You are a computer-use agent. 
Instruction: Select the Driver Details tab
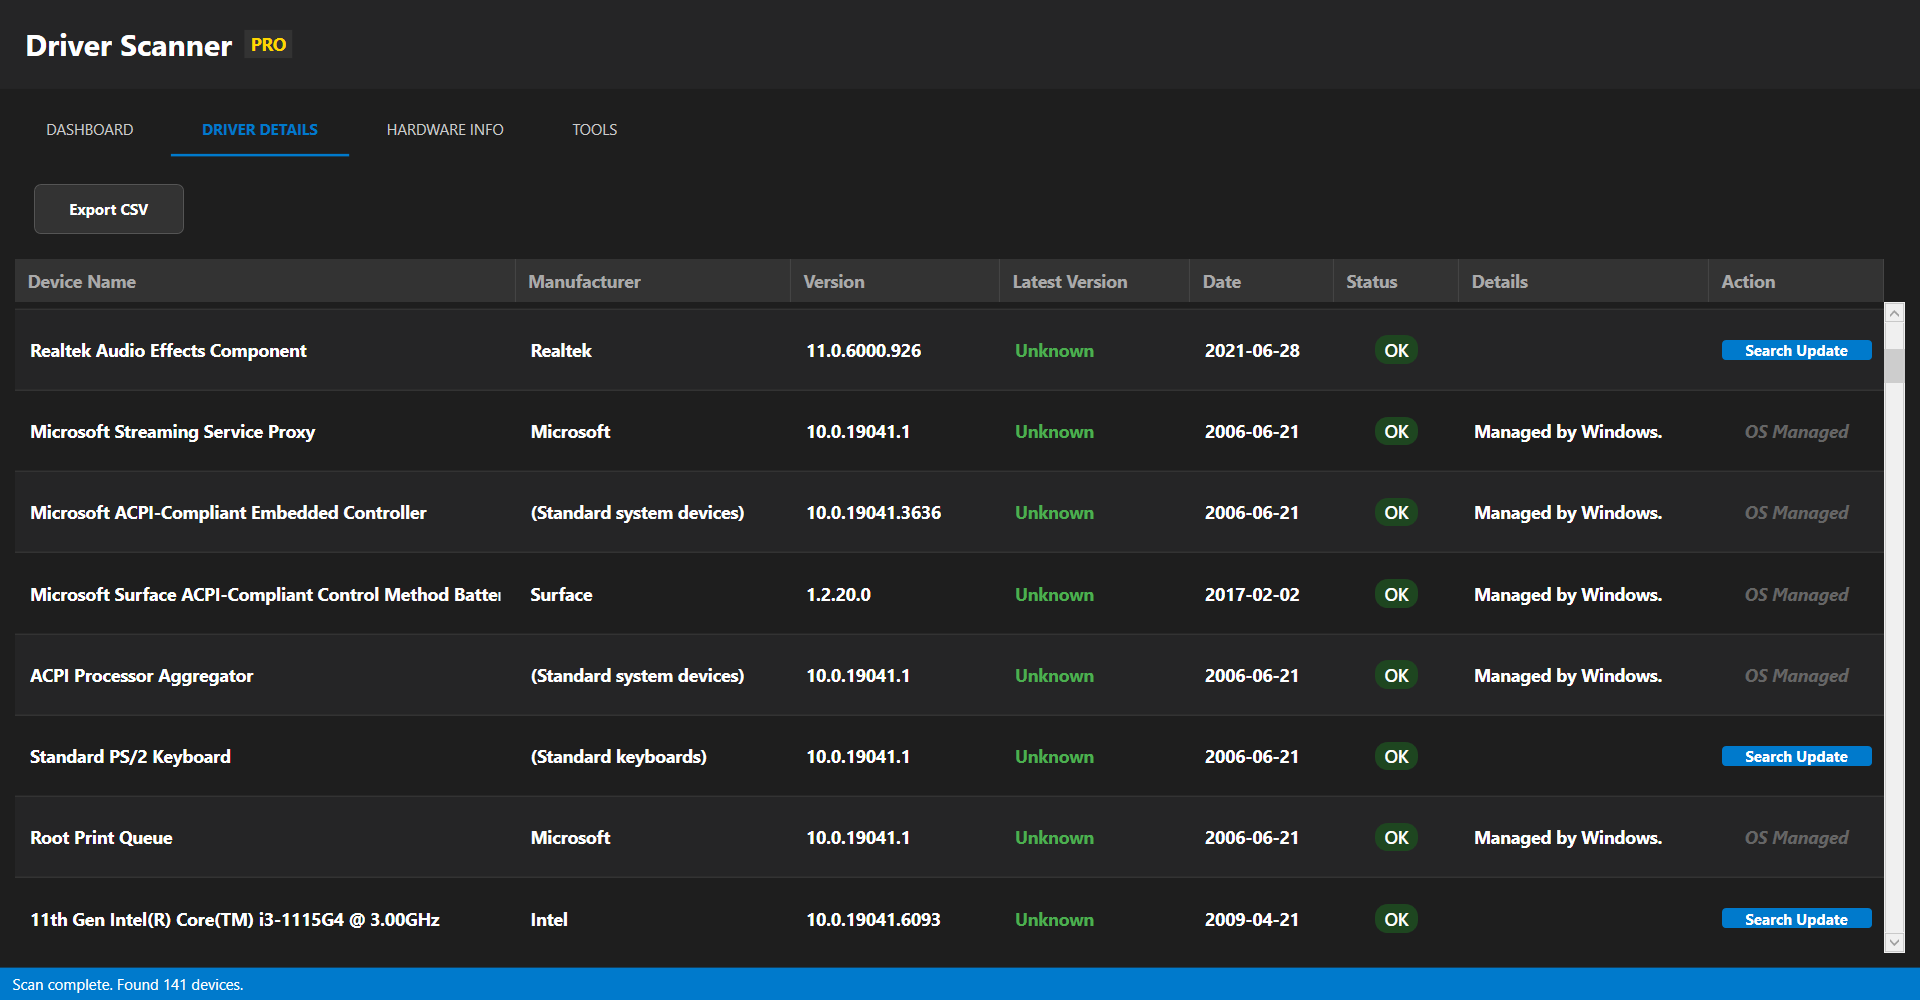tap(260, 130)
